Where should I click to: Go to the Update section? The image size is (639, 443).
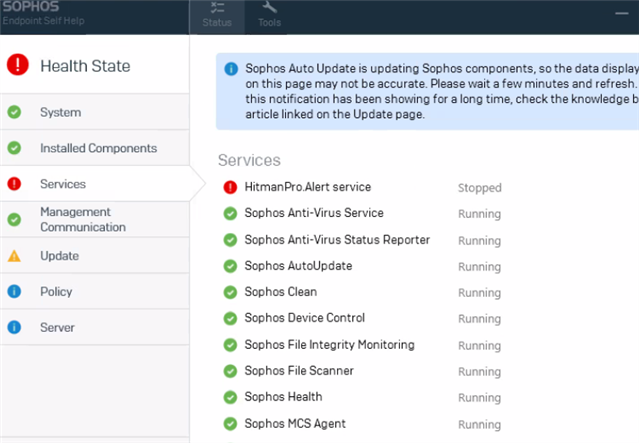pos(95,256)
